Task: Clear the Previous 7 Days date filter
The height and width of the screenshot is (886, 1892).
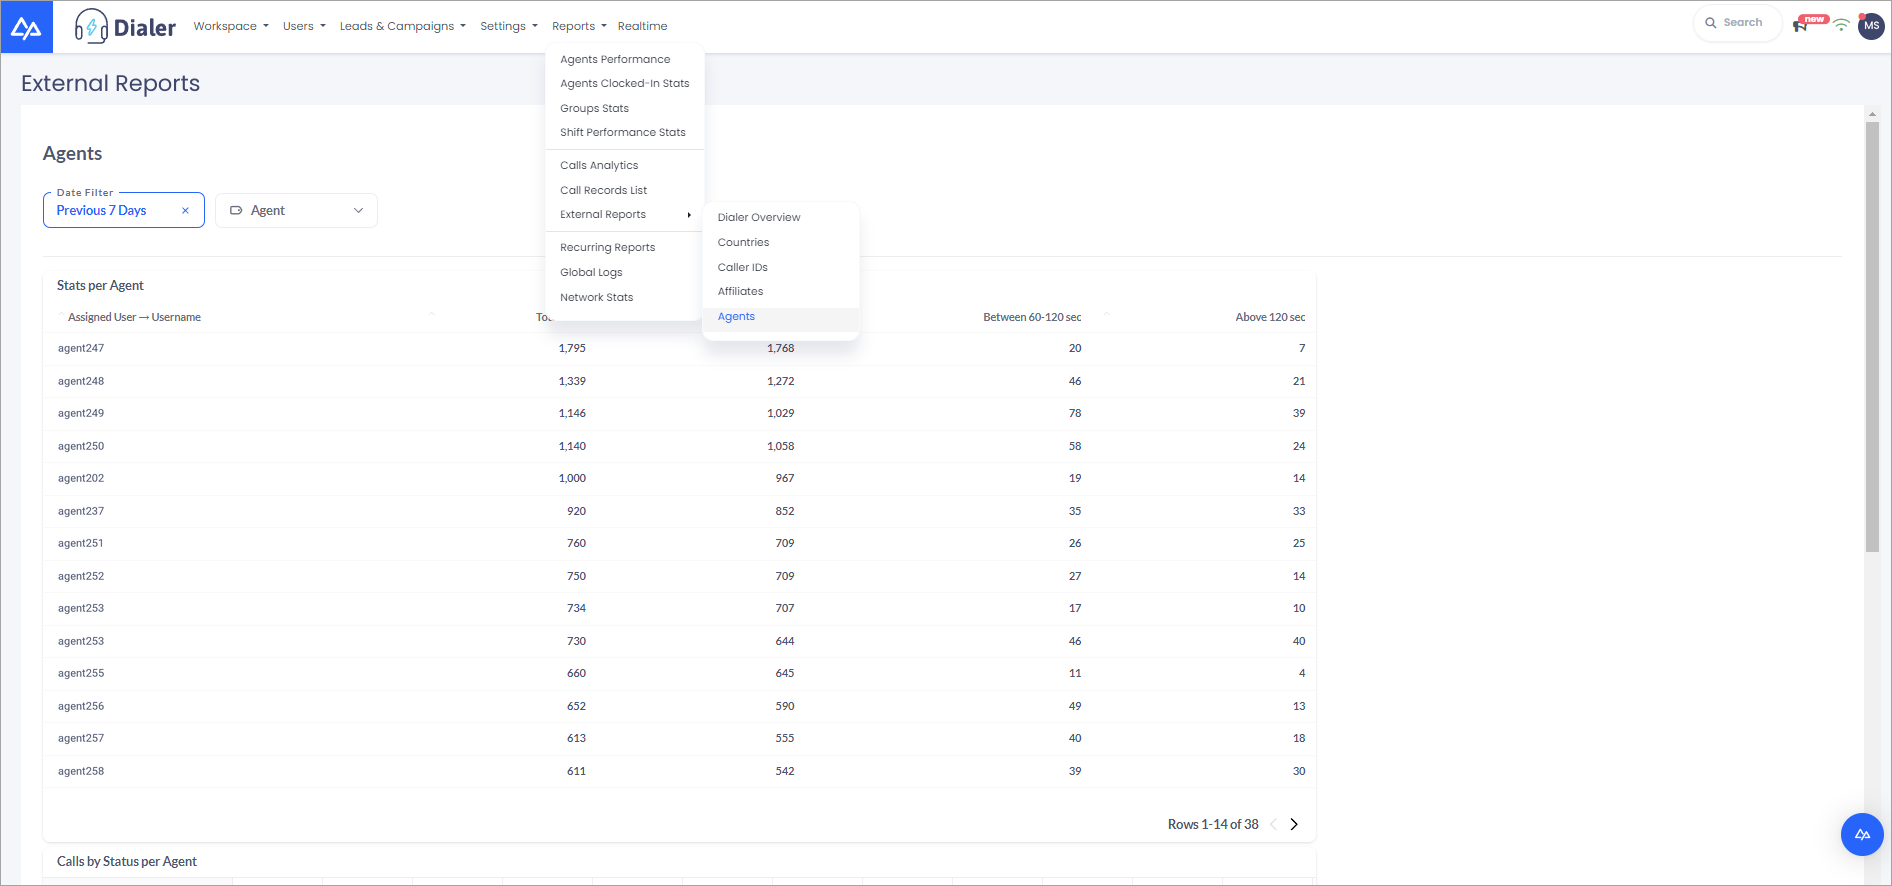Action: coord(185,211)
